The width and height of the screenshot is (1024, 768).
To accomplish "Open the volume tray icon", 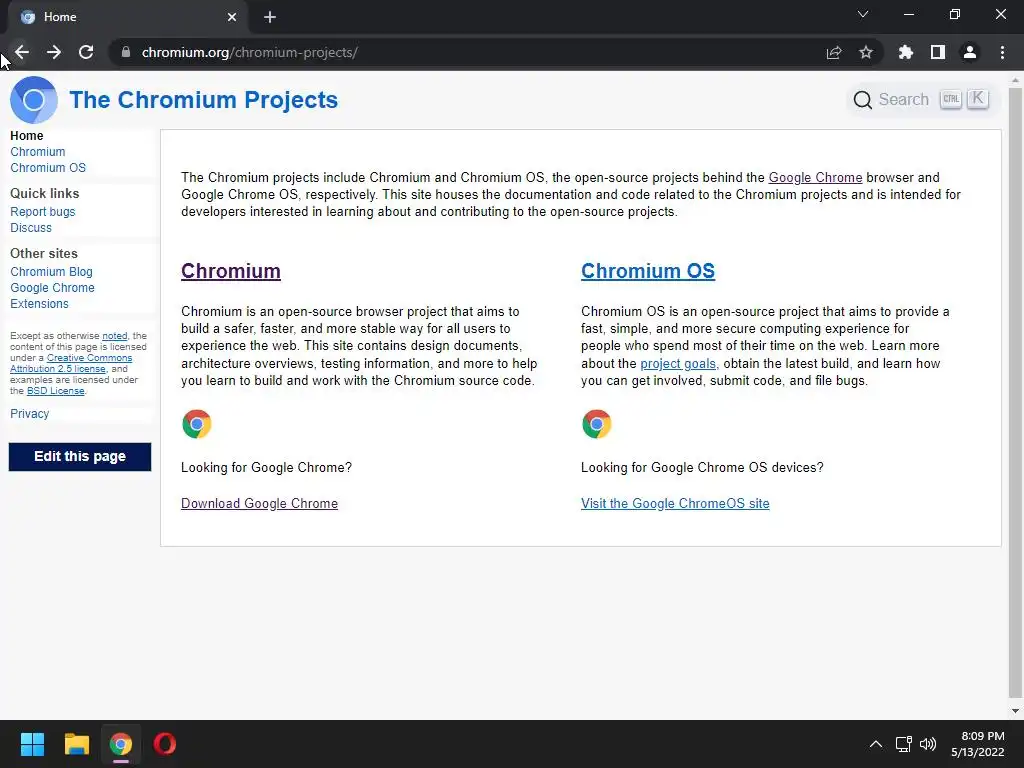I will pos(927,744).
